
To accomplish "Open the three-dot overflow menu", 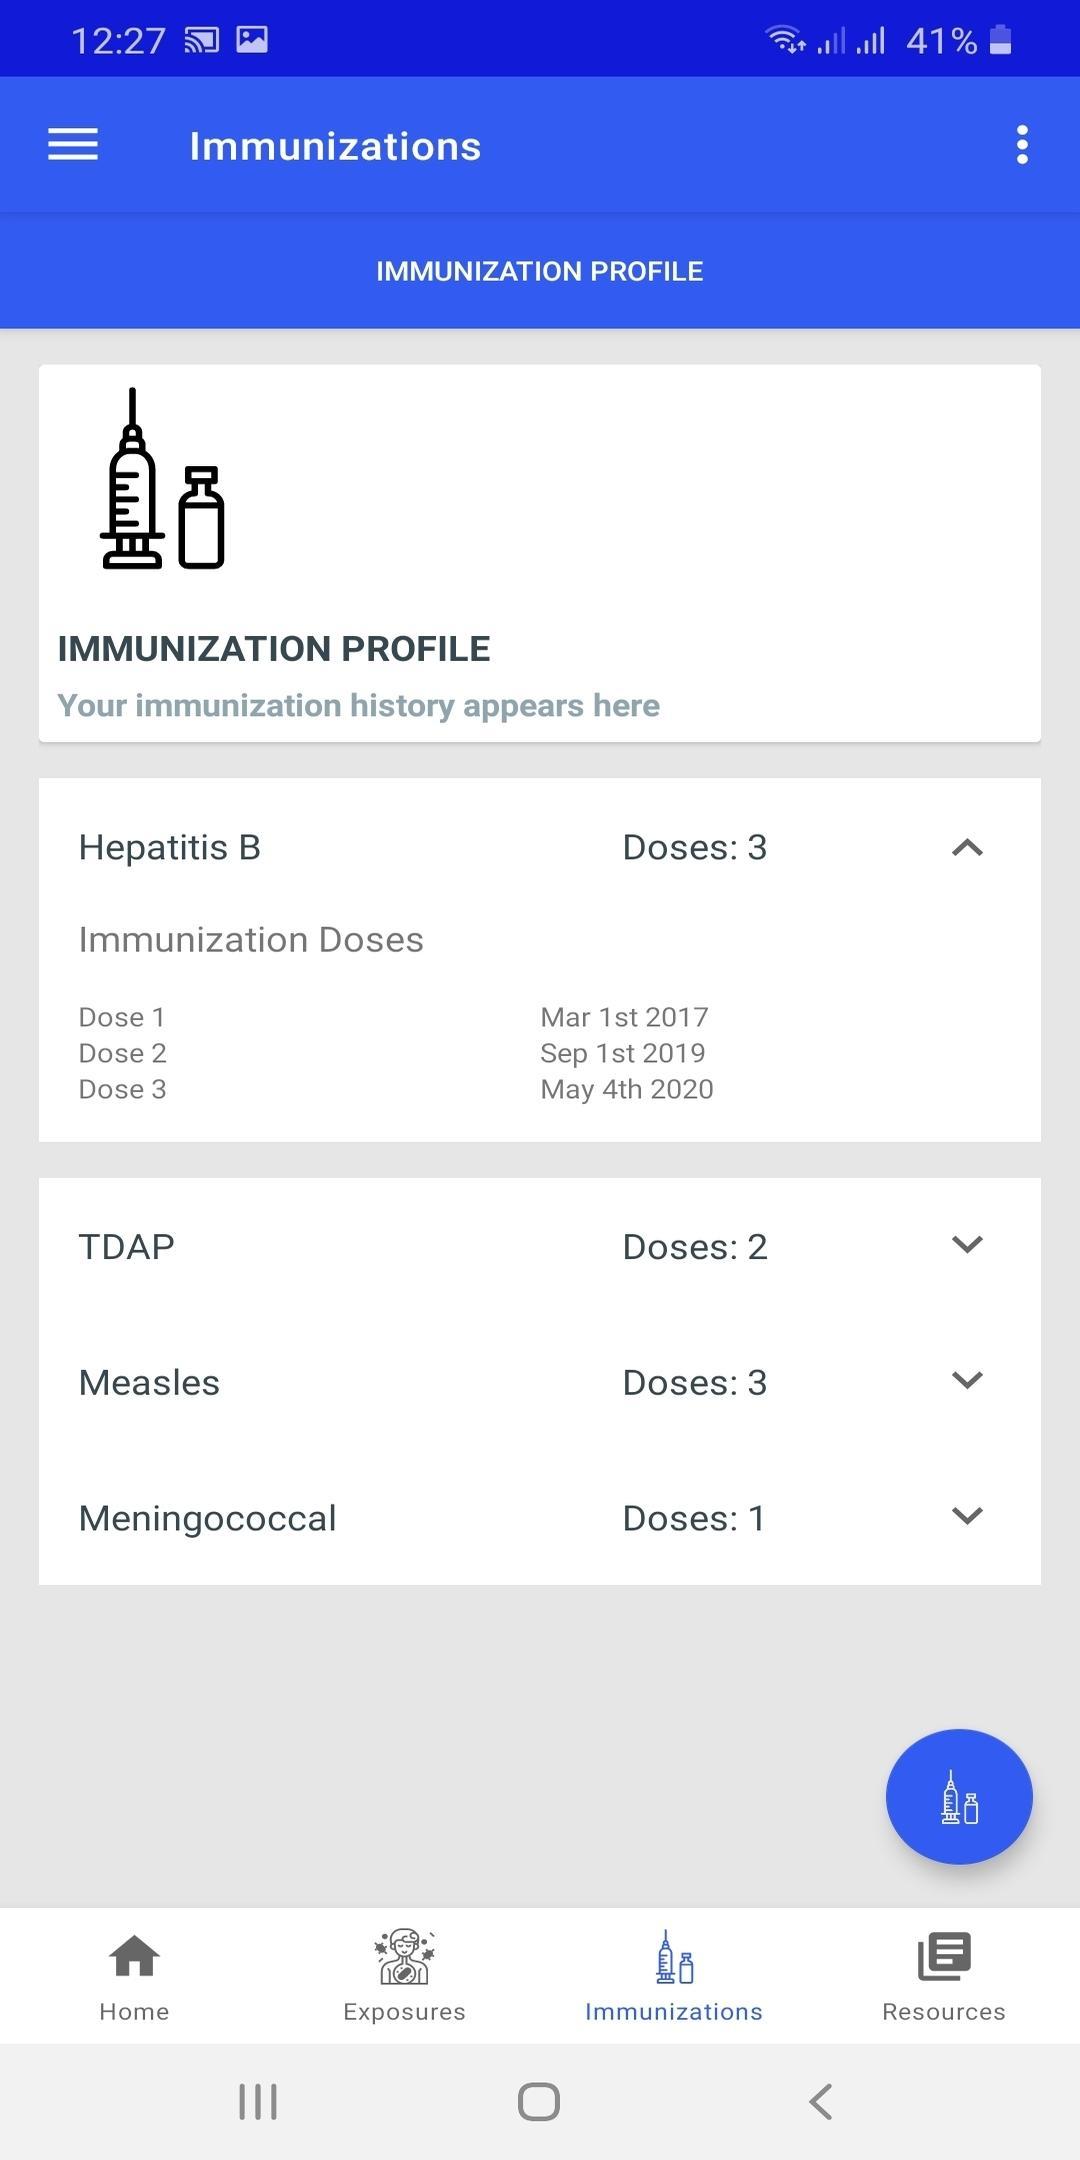I will tap(1021, 145).
